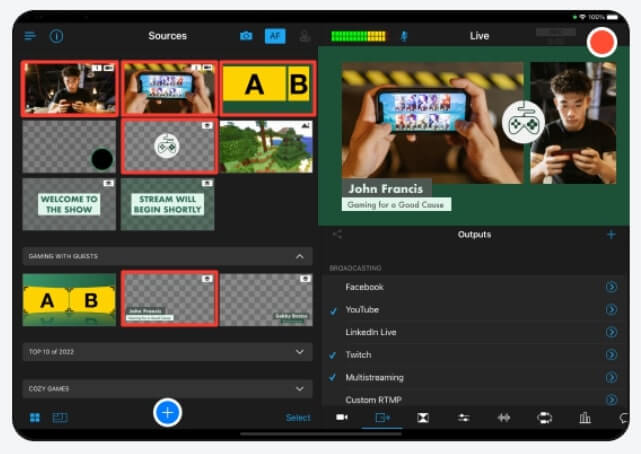Enable the LinkedIn Live output

click(474, 332)
